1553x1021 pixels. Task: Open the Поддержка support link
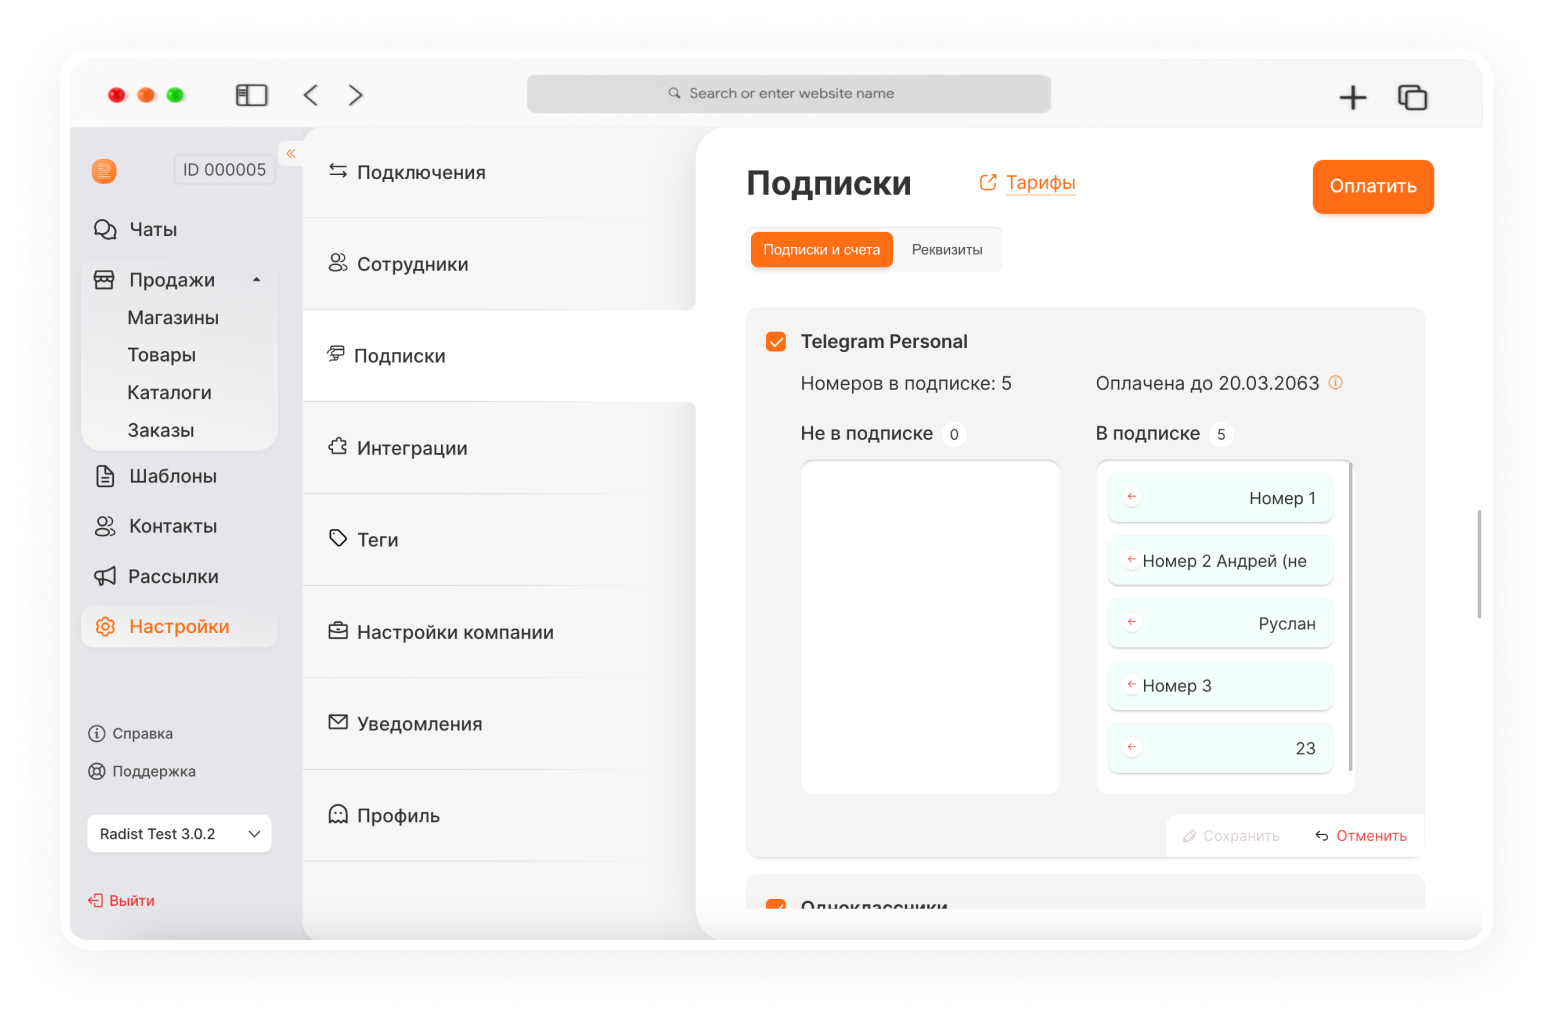point(142,772)
